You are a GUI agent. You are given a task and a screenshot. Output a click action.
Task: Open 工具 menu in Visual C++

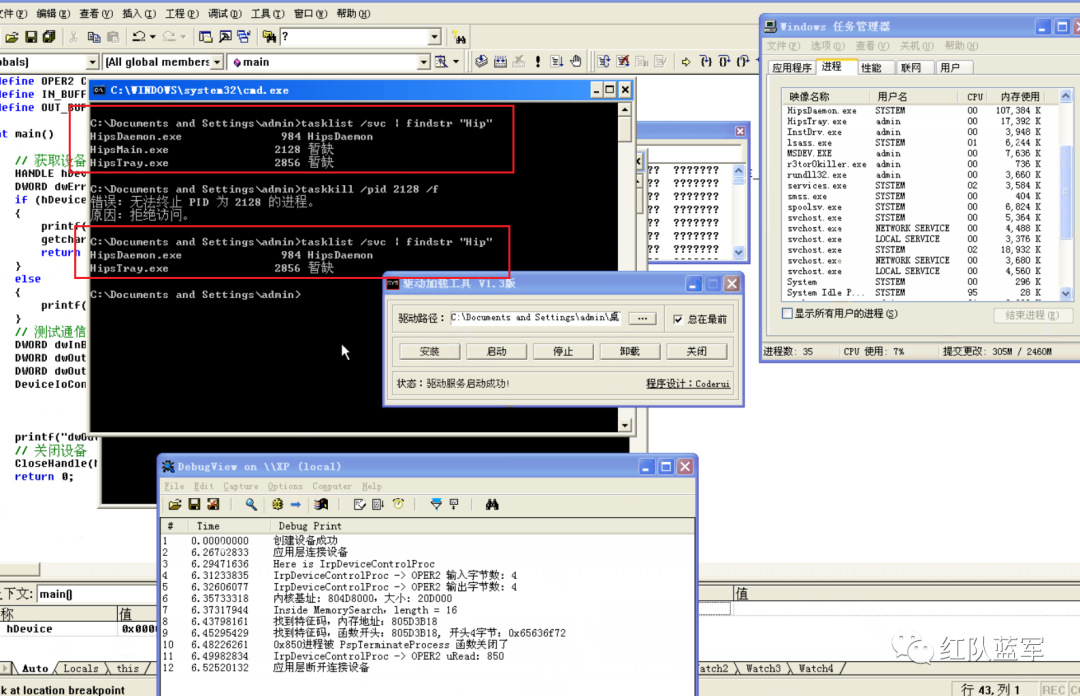267,13
